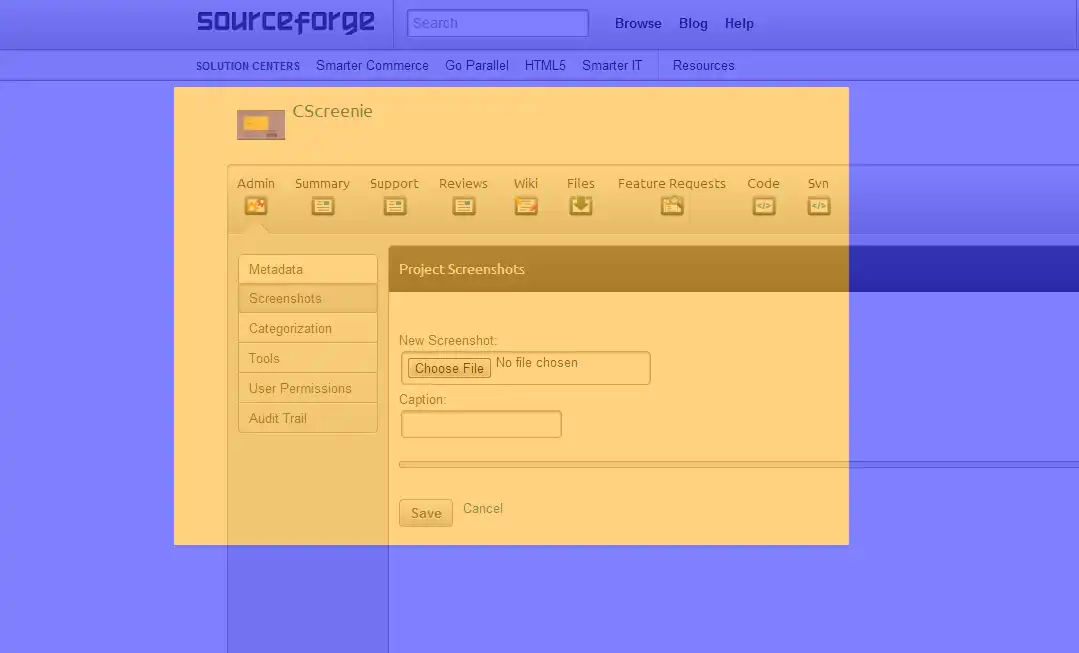Screen dimensions: 1079x653
Task: Click the Cancel link
Action: click(x=483, y=509)
